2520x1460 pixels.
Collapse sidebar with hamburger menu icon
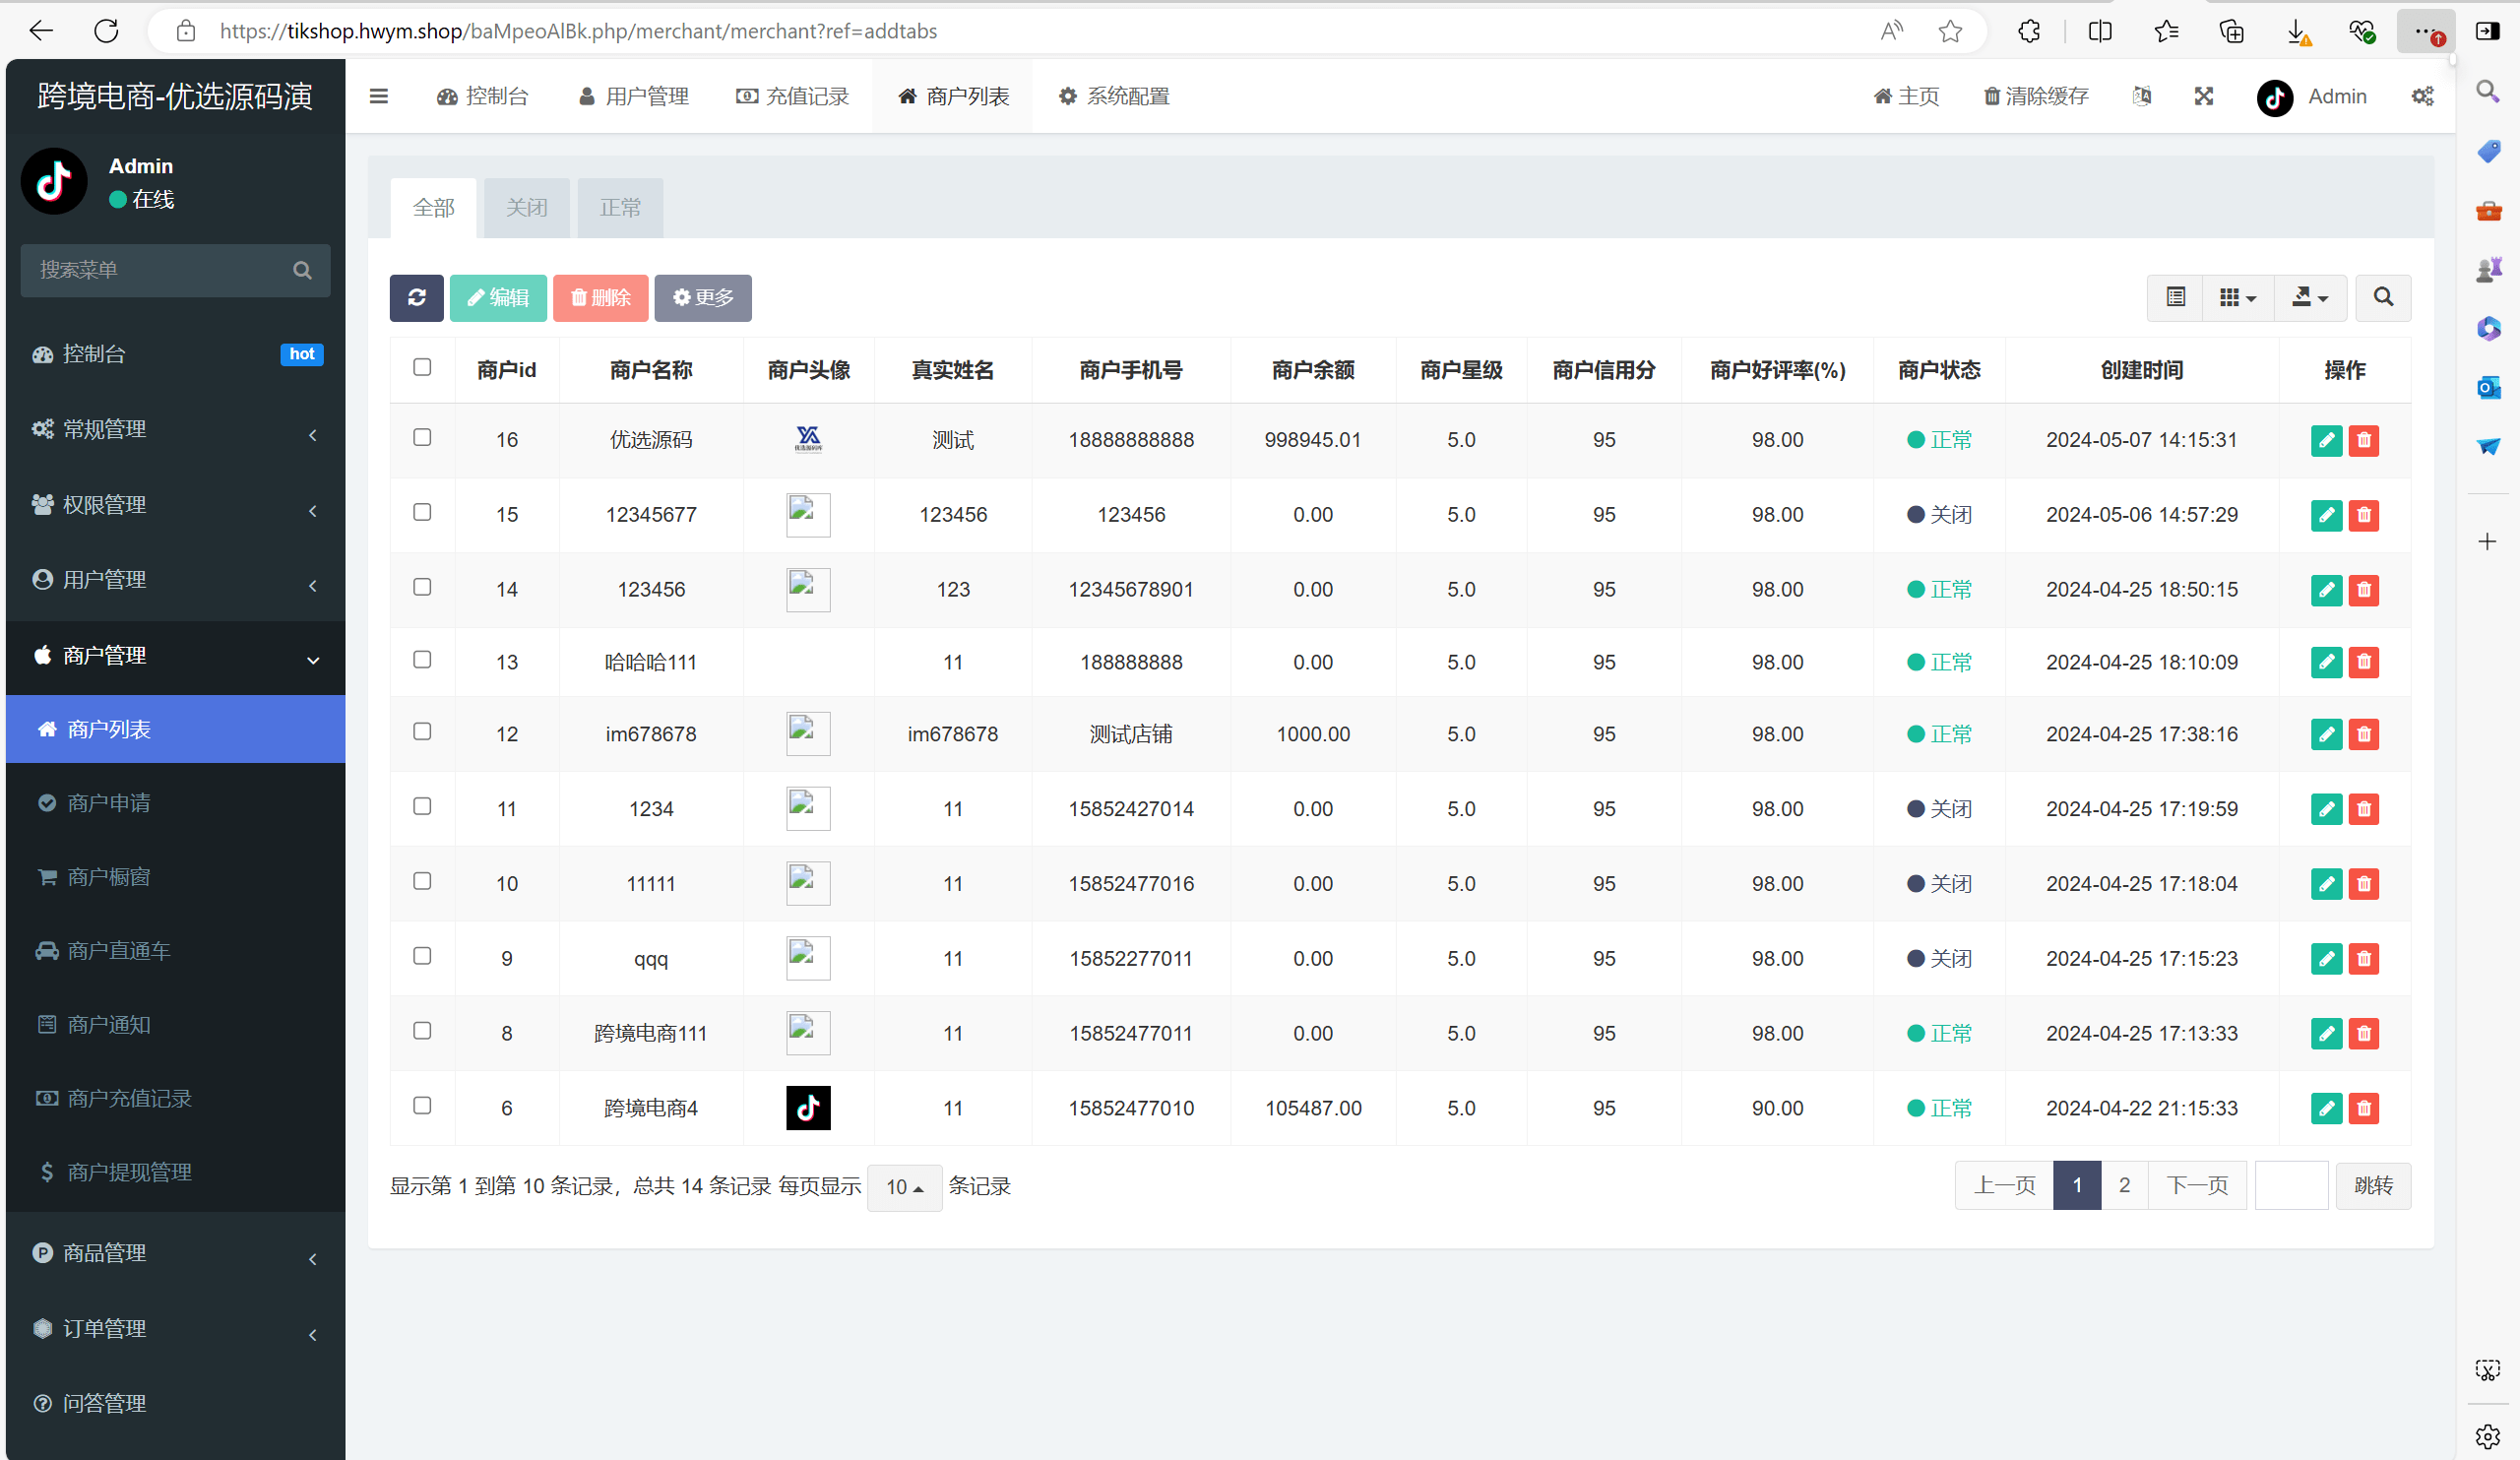[378, 96]
